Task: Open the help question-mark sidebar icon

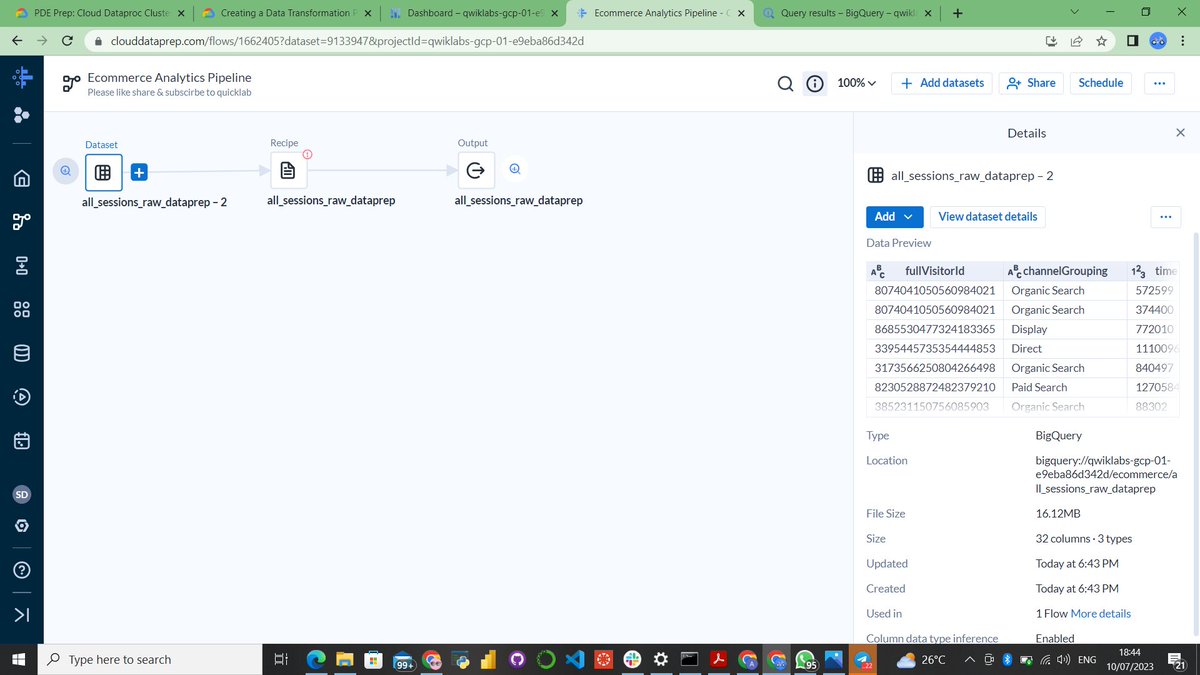Action: point(22,570)
